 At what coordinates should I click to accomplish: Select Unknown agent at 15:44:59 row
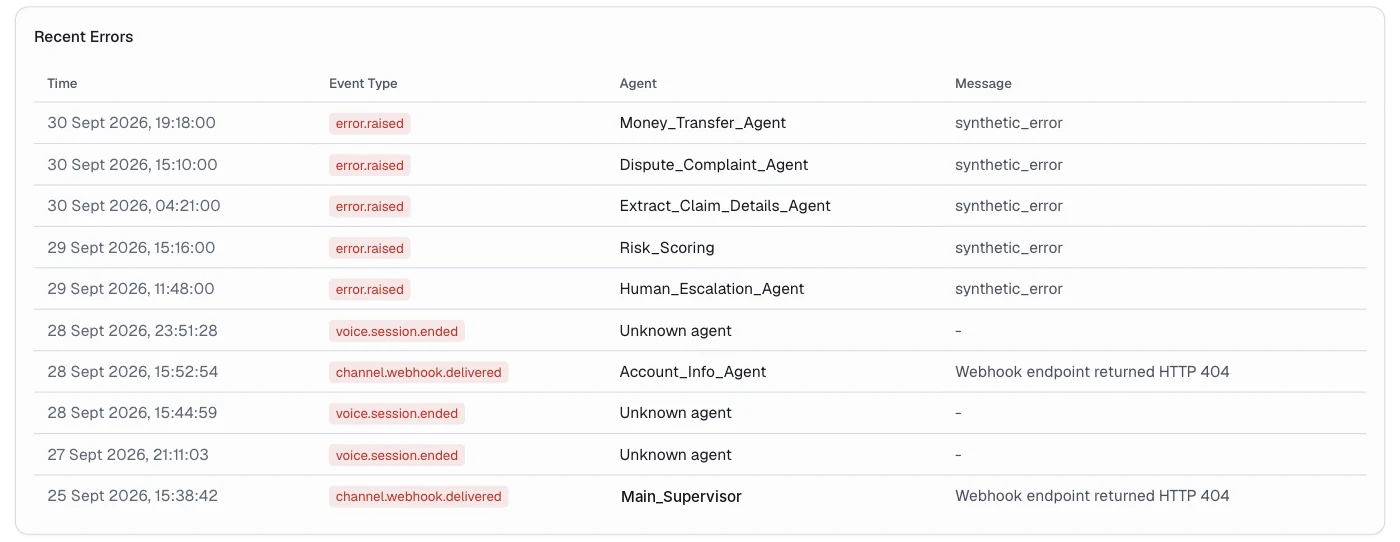point(675,413)
